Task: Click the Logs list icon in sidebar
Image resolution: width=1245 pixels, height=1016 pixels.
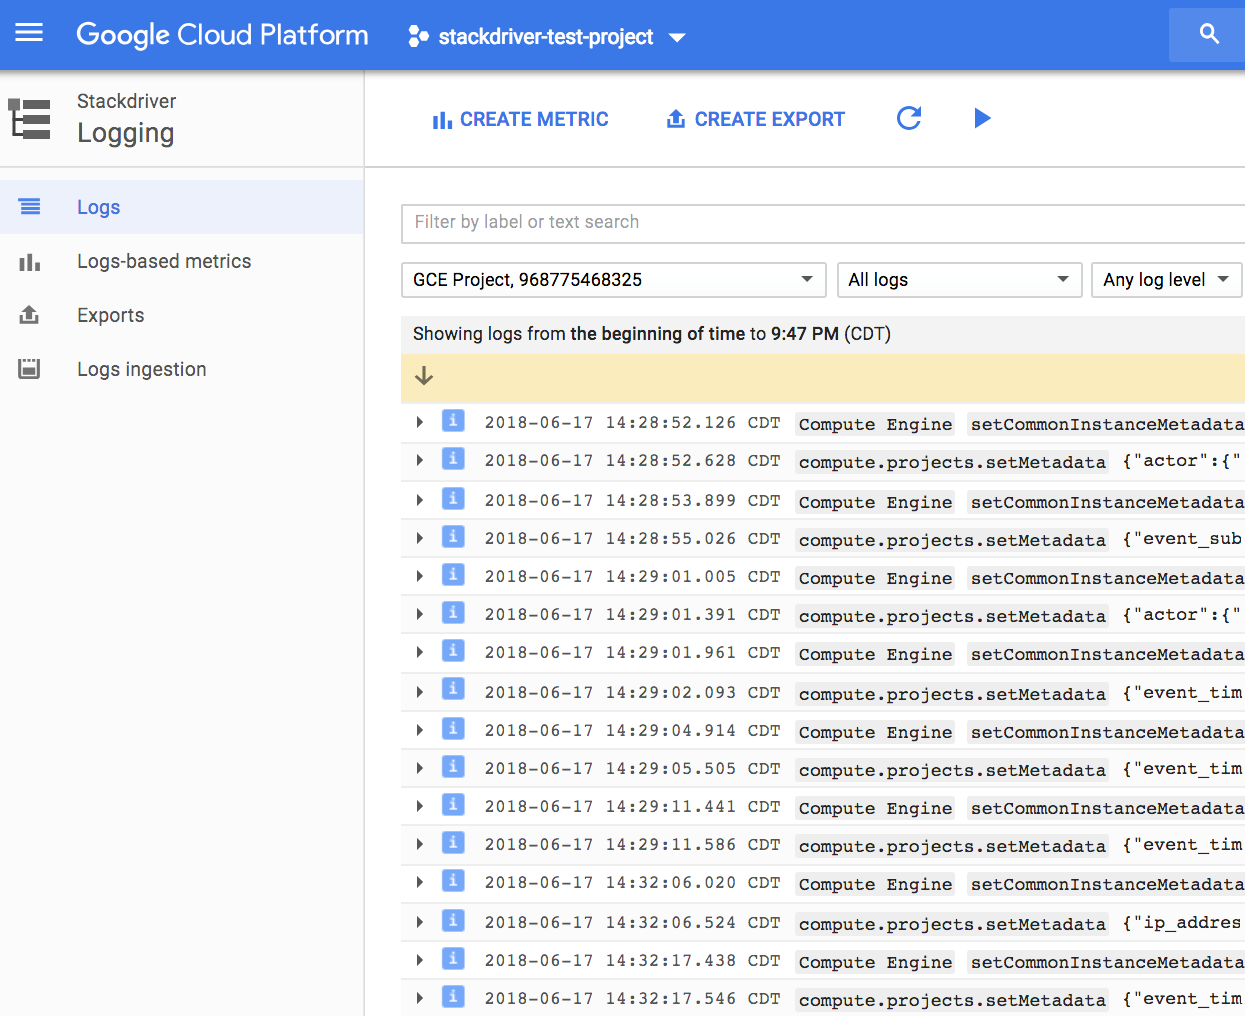Action: click(x=30, y=207)
